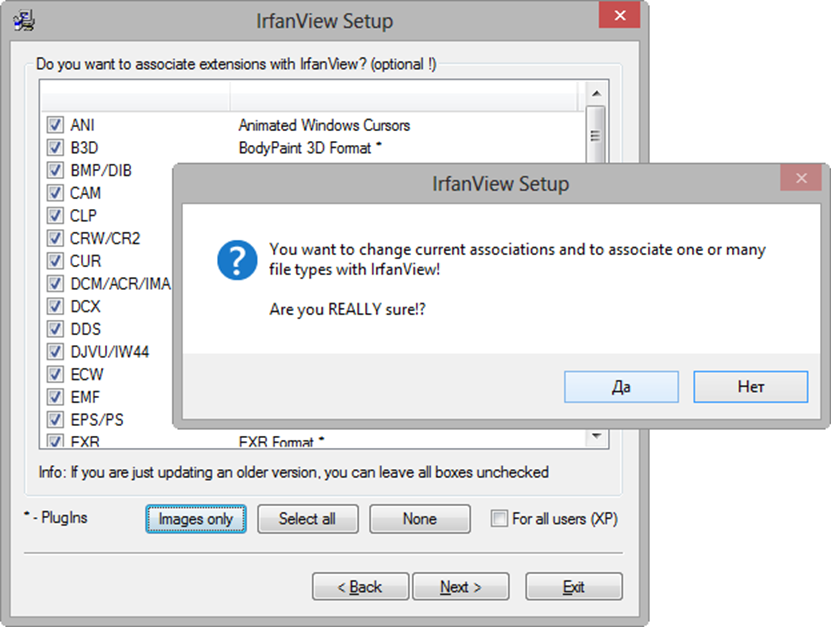
Task: Close the confirmation dialog with X
Action: click(x=801, y=178)
